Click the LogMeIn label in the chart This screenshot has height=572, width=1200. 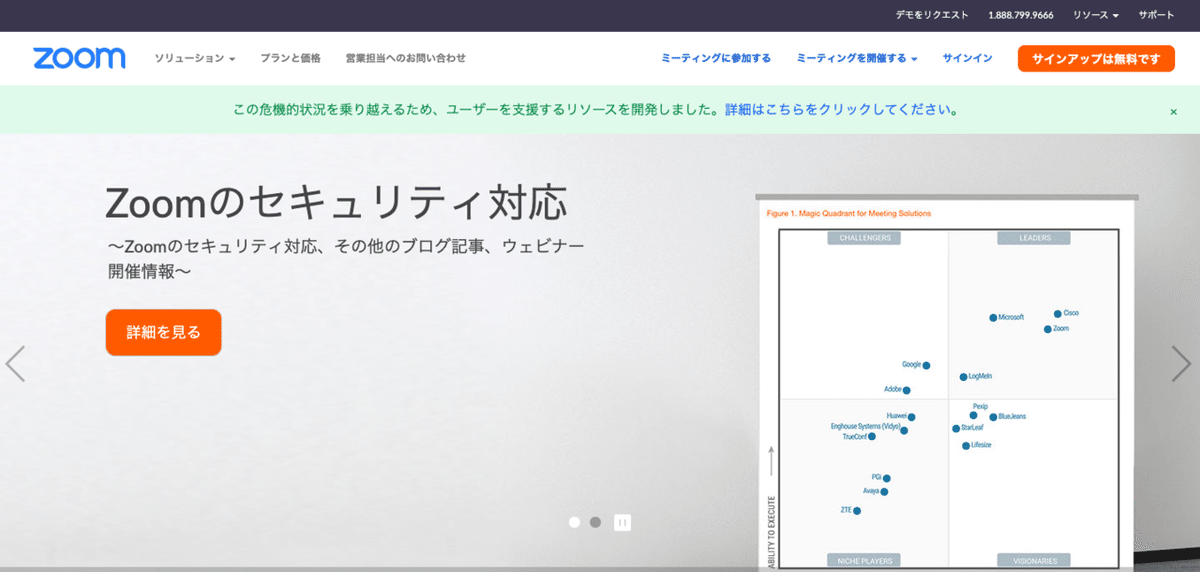click(x=981, y=377)
